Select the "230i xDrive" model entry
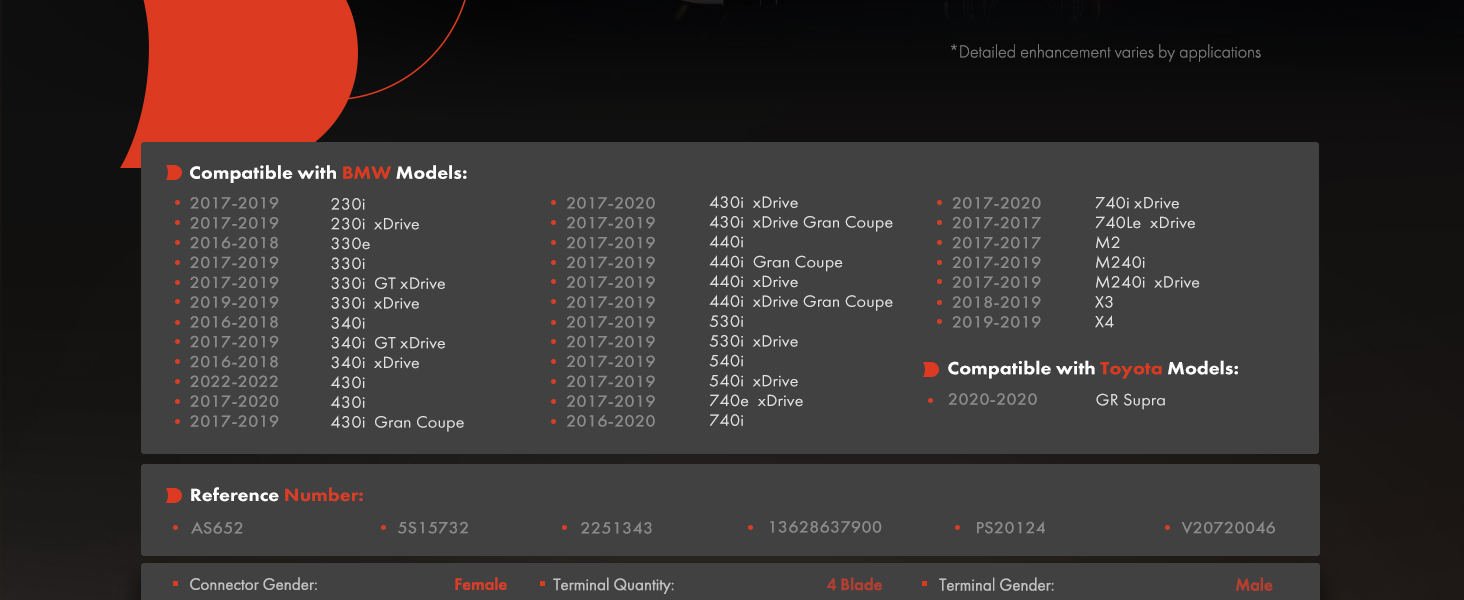Viewport: 1464px width, 600px height. (x=375, y=224)
